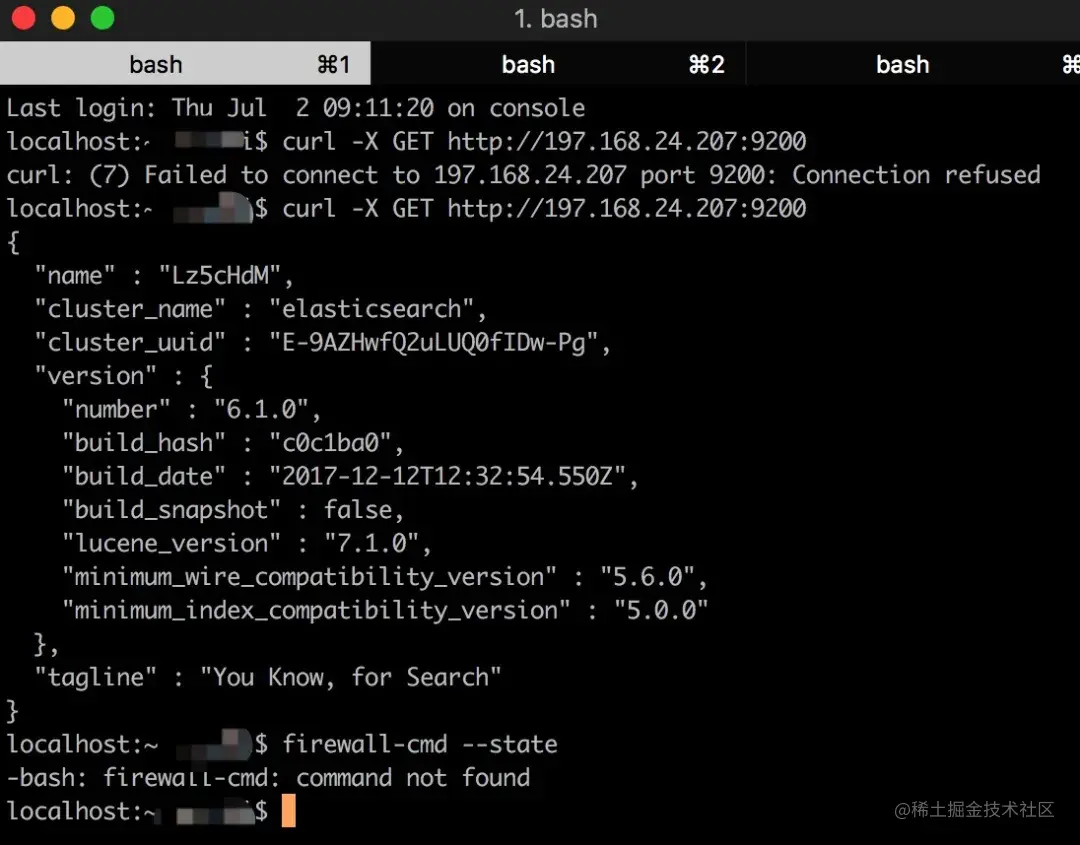Image resolution: width=1080 pixels, height=845 pixels.
Task: Switch to the second bash tab
Action: 528,63
